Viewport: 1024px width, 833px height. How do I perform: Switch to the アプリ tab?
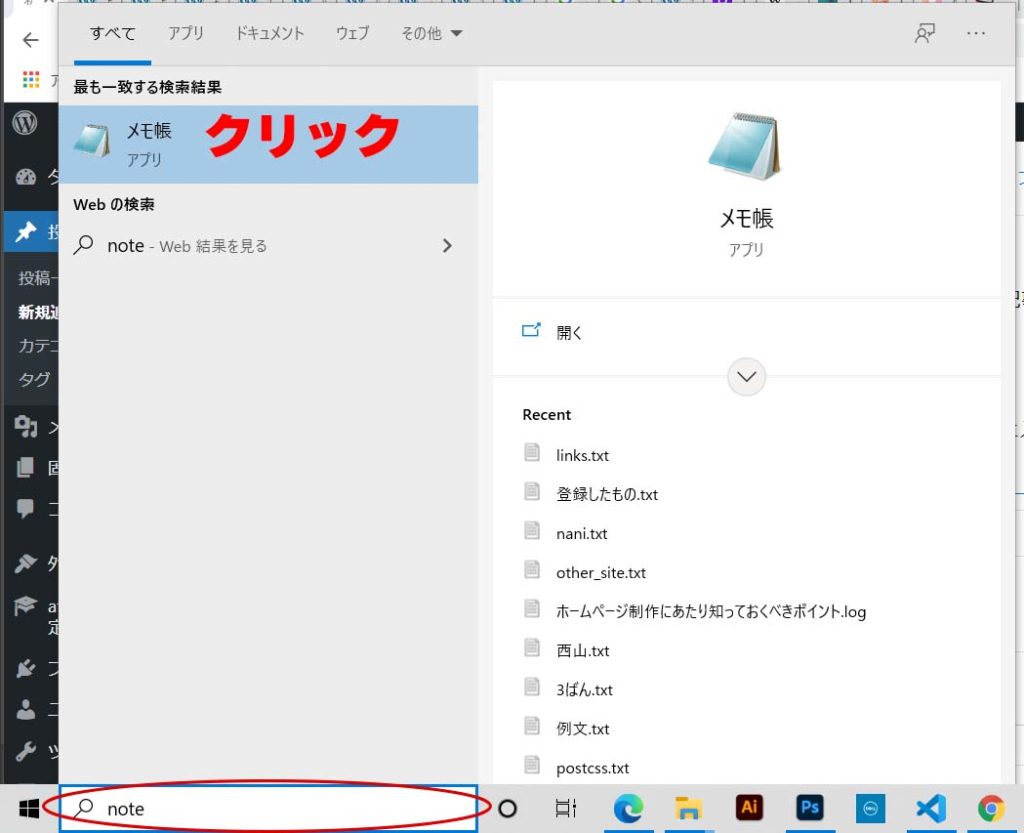(185, 33)
